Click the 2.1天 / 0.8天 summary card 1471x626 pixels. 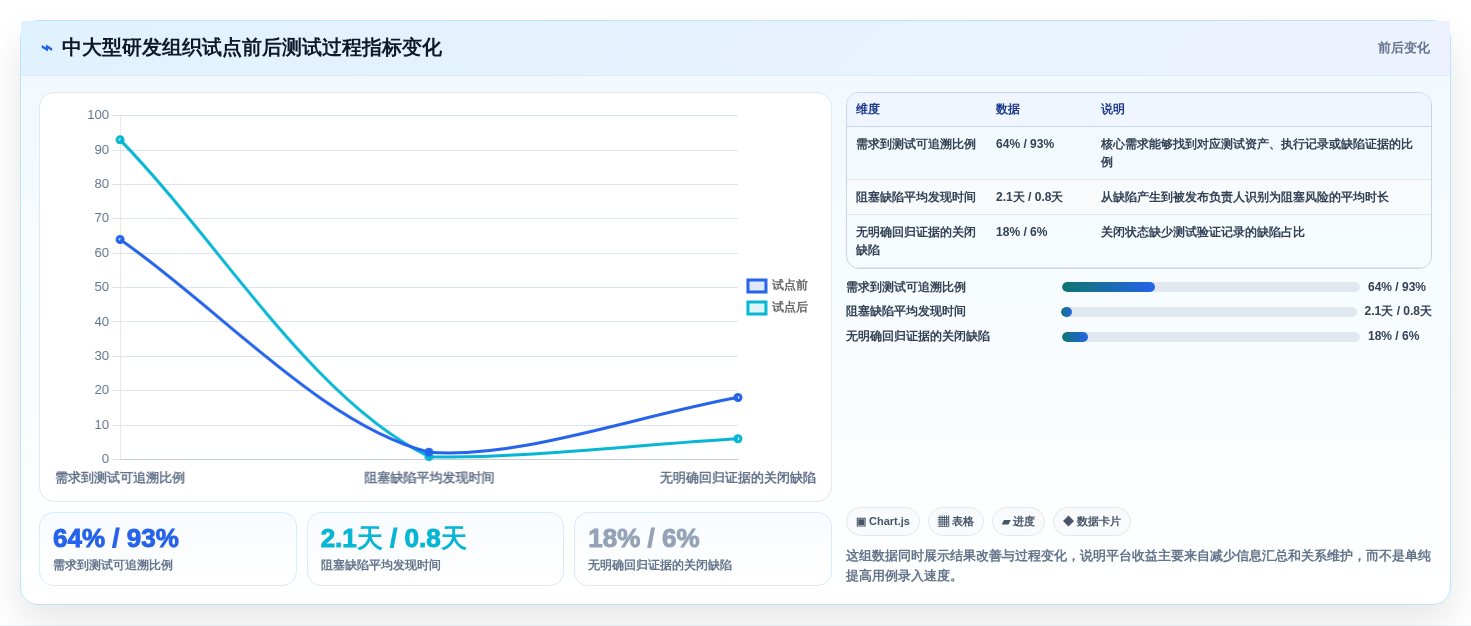[x=435, y=549]
